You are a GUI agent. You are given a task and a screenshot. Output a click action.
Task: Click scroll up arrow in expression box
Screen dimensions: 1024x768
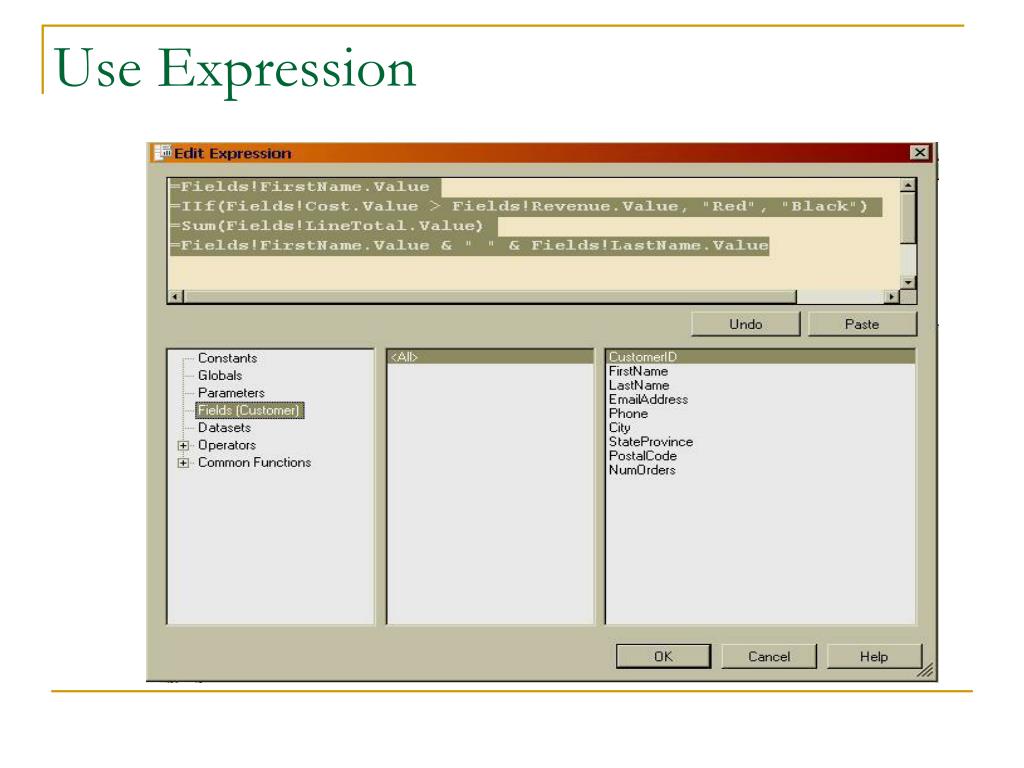(x=908, y=185)
